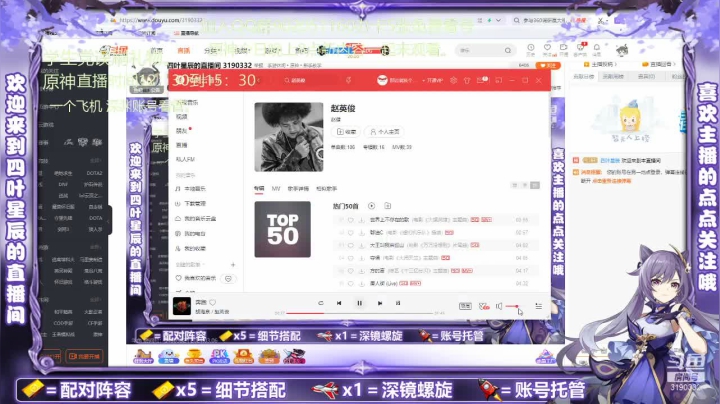Image resolution: width=720 pixels, height=404 pixels.
Task: Select the song title 黑人抱 (Live)
Action: 383,284
